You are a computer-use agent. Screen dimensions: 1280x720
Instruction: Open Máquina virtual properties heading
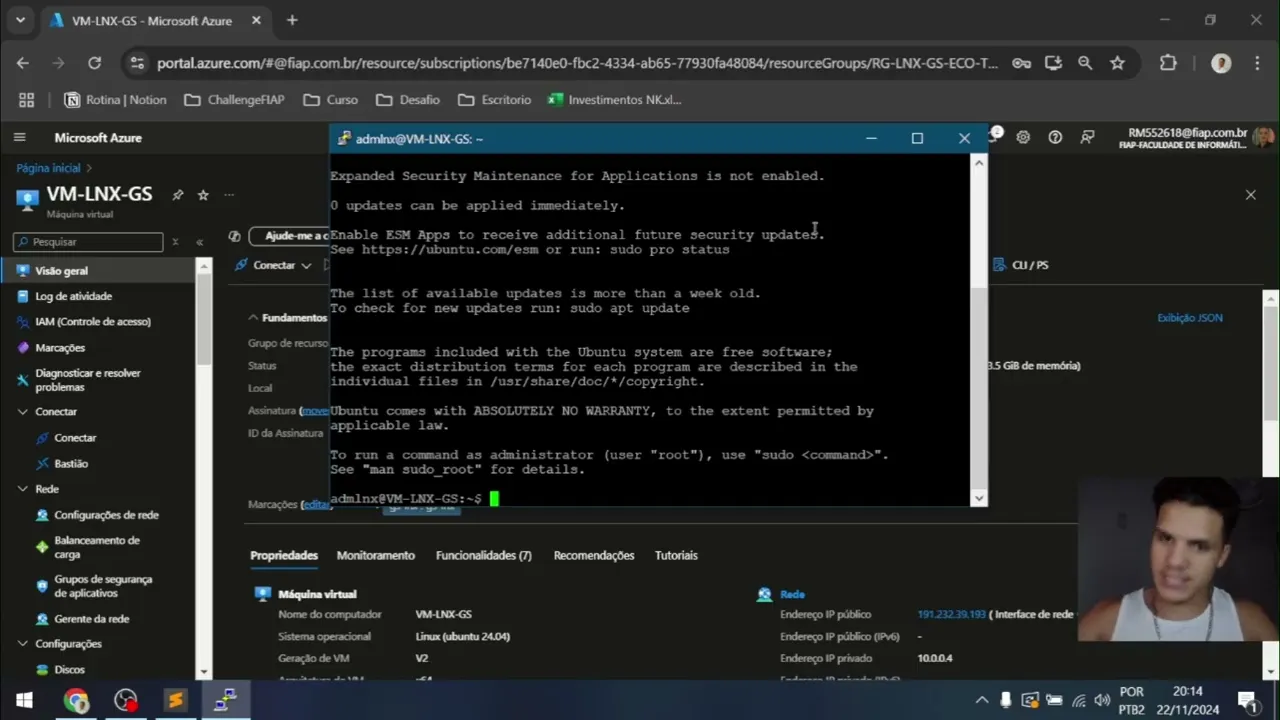317,594
